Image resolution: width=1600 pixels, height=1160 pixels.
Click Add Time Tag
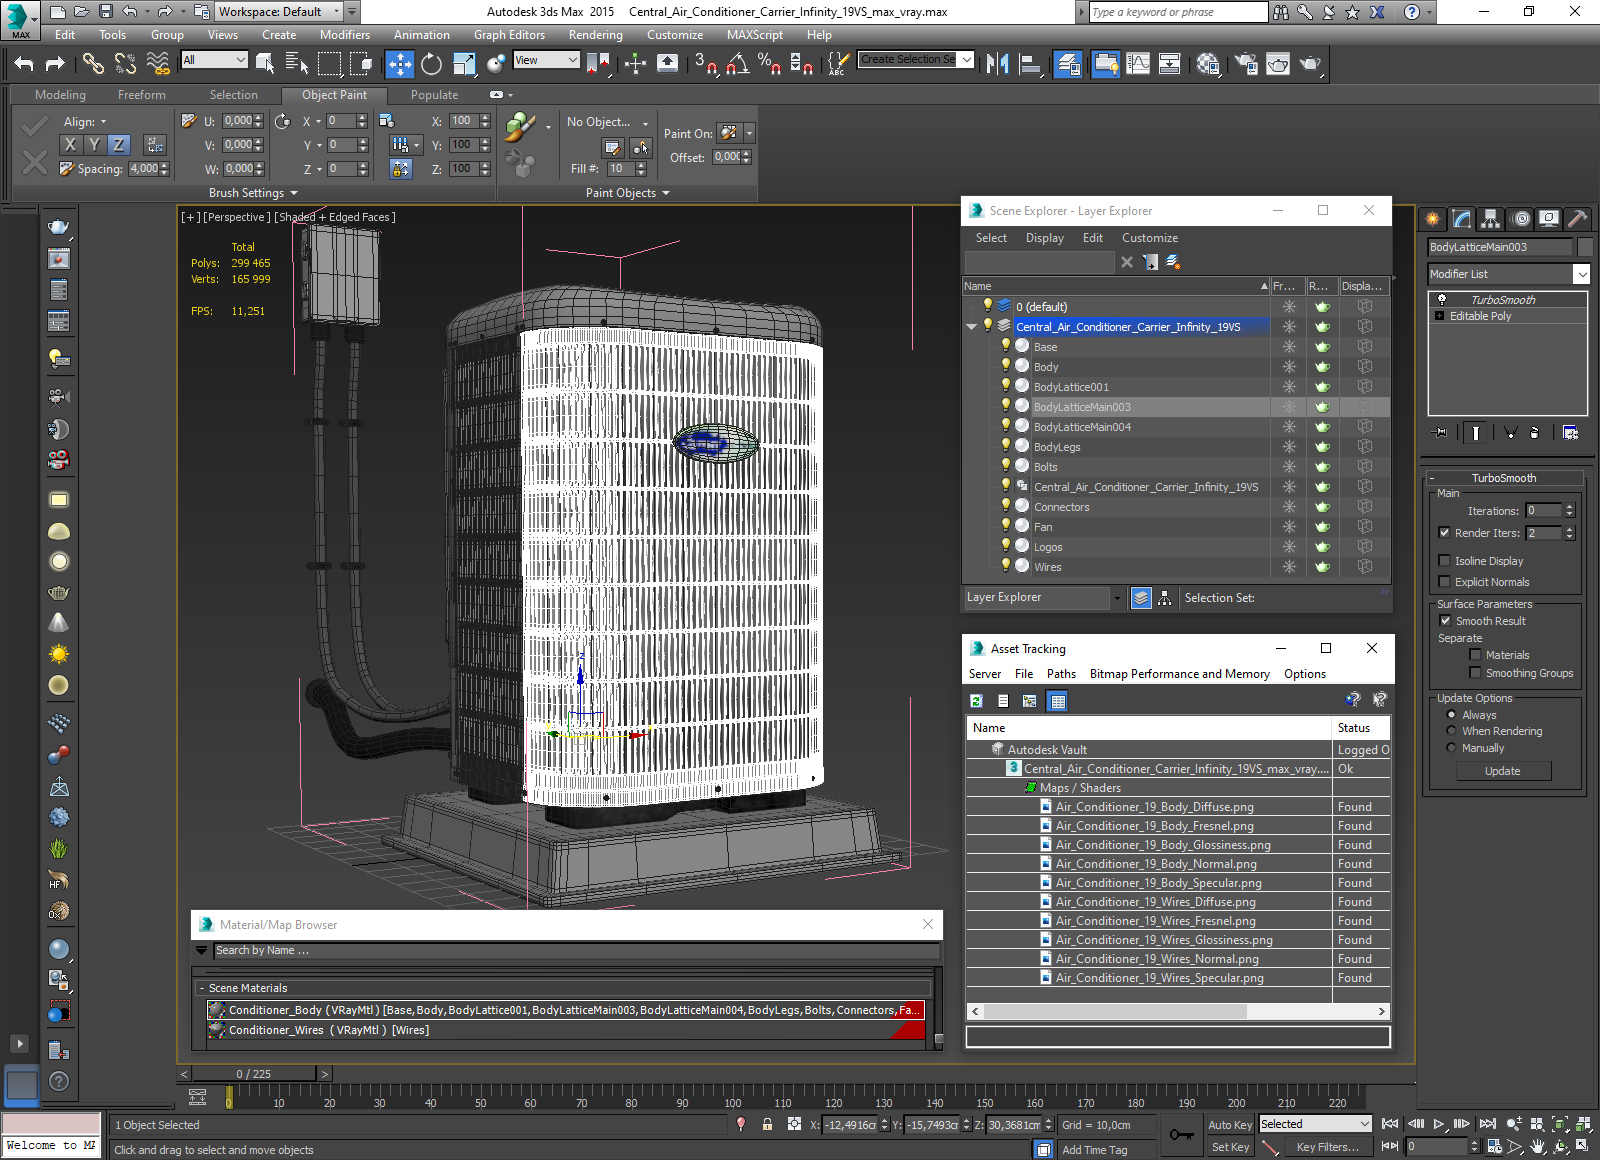click(1095, 1150)
